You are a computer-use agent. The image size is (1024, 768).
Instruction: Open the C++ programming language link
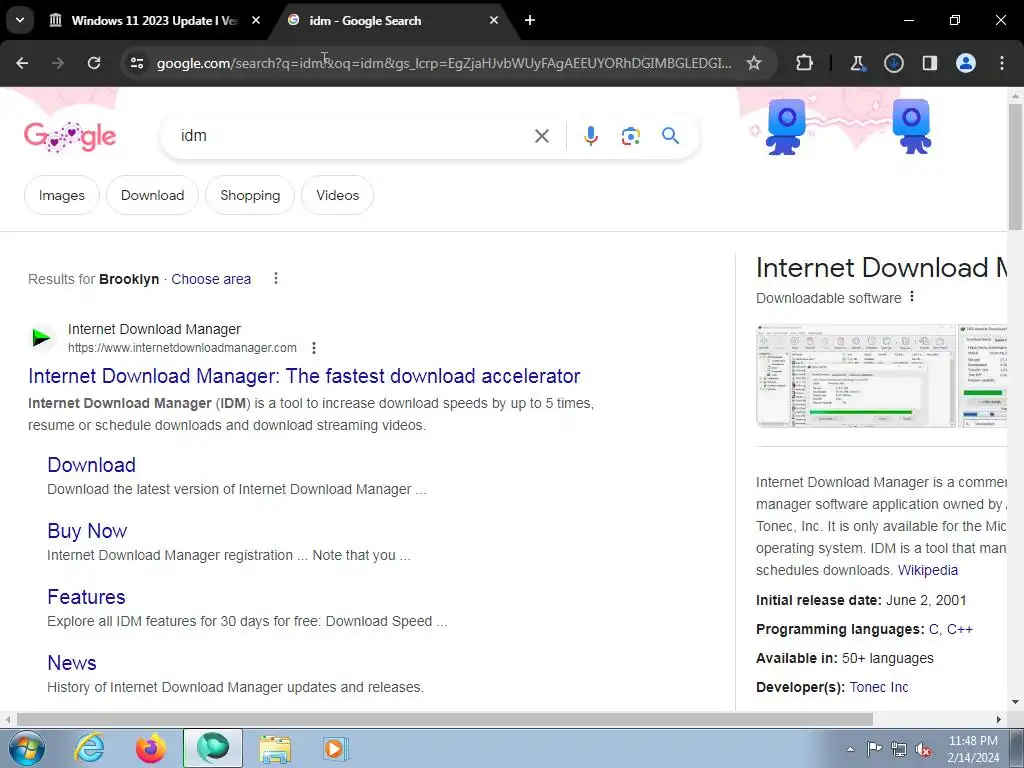click(960, 630)
